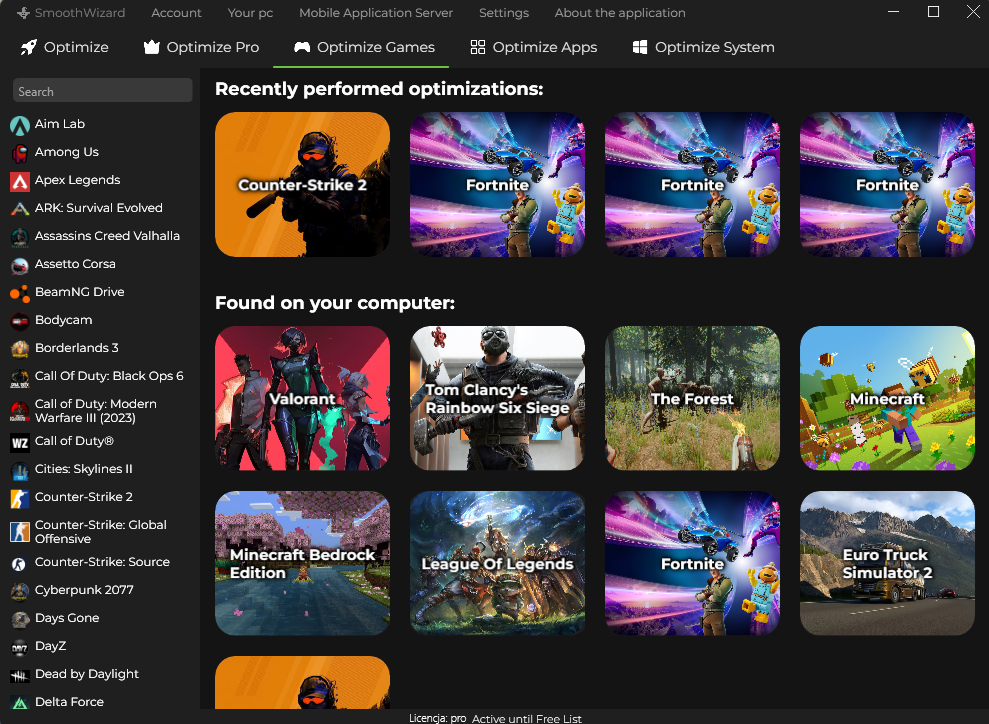Select Cyberpunk 2077 list entry text
This screenshot has width=989, height=724.
(85, 590)
